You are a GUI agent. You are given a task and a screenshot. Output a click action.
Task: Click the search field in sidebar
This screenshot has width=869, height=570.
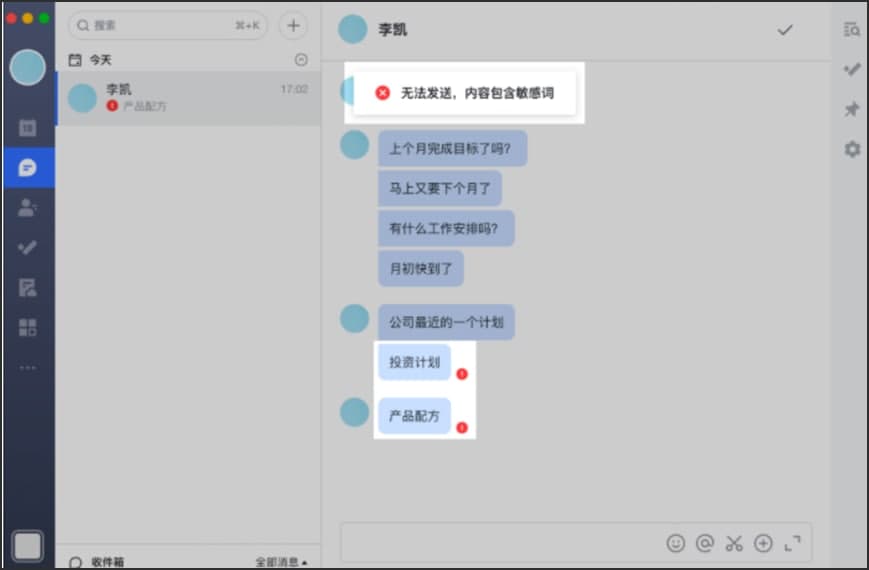pos(167,26)
